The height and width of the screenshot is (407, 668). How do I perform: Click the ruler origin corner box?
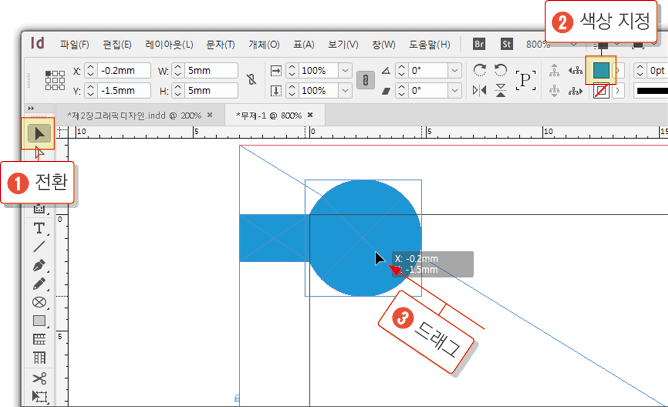(62, 132)
